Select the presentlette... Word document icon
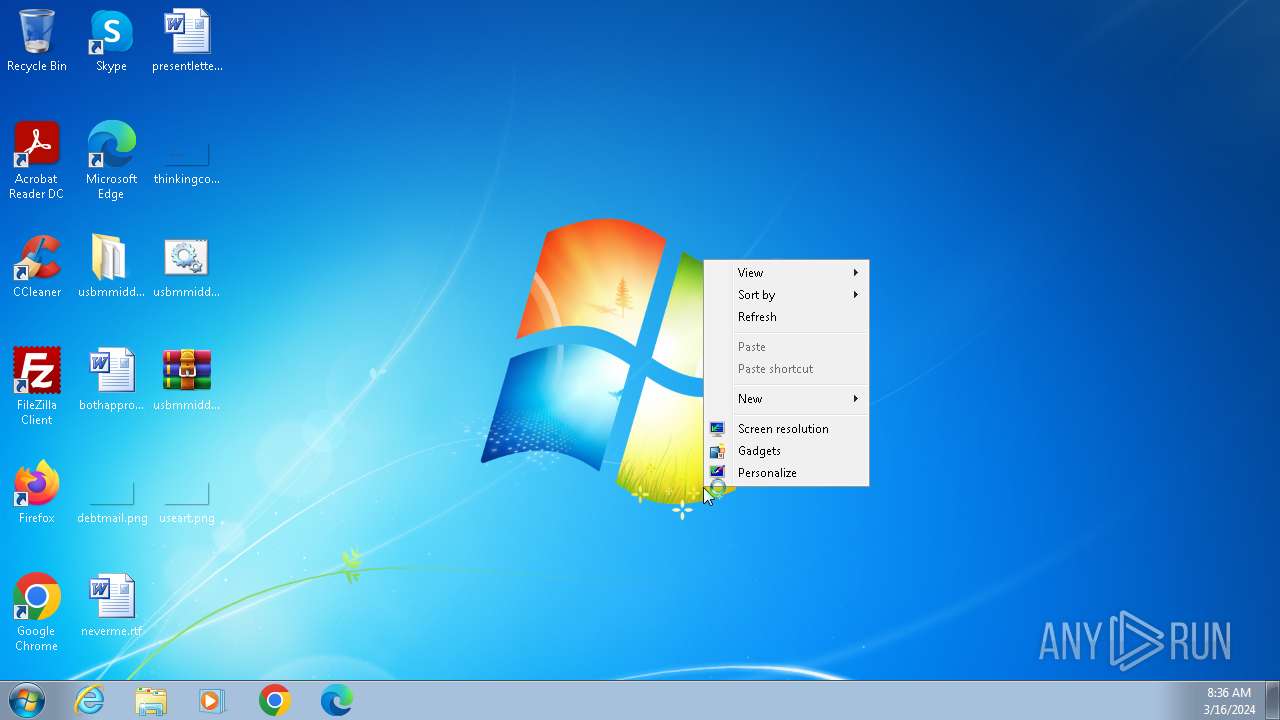Screen dimensions: 1280x720 (187, 41)
